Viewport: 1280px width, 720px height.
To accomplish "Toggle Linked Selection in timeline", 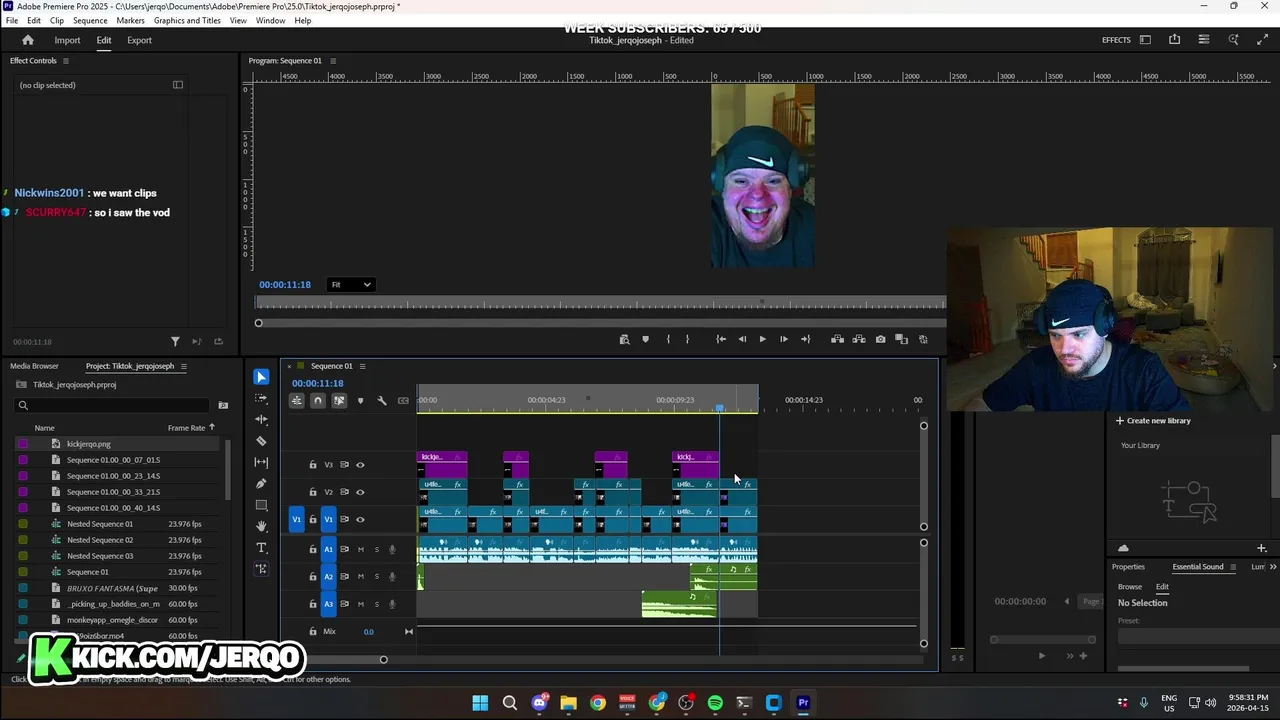I will click(339, 401).
